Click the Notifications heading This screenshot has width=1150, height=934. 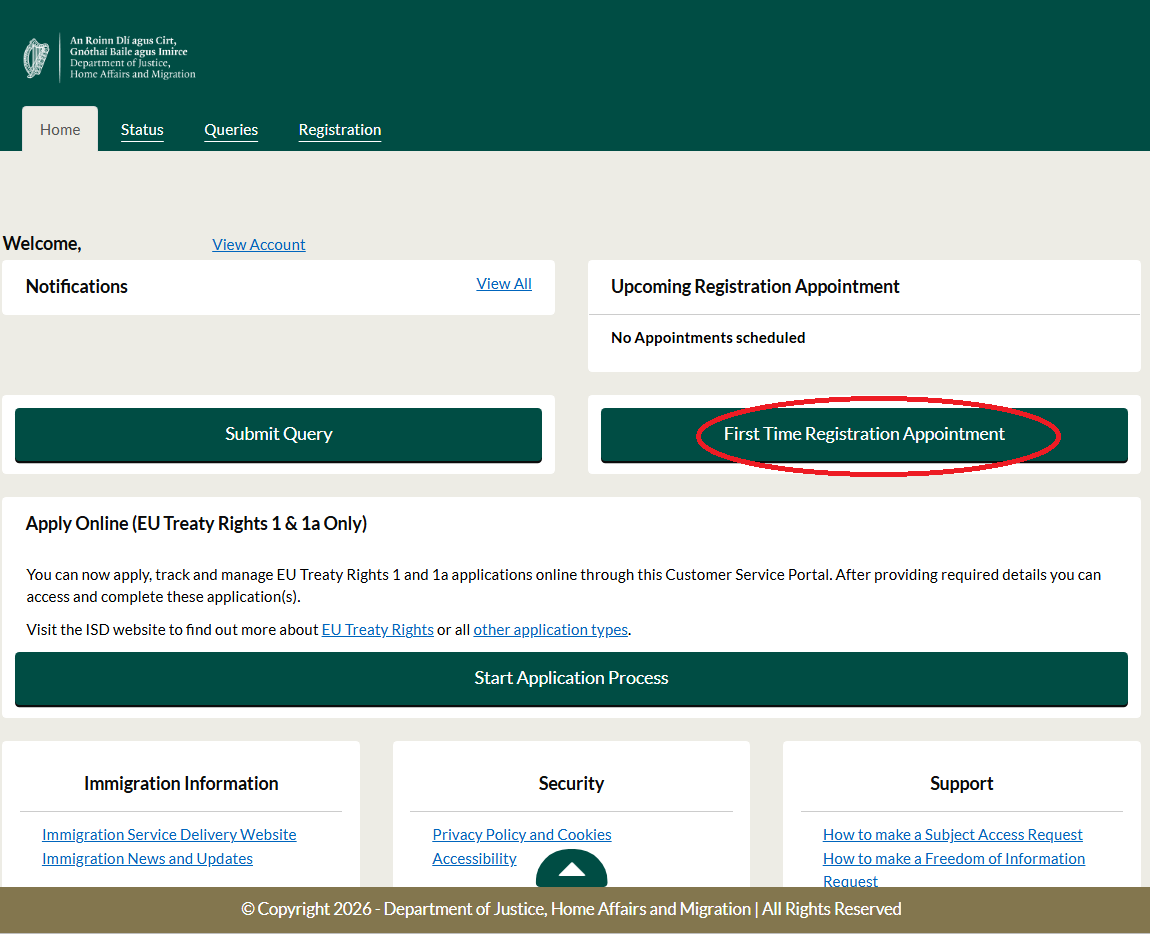77,286
